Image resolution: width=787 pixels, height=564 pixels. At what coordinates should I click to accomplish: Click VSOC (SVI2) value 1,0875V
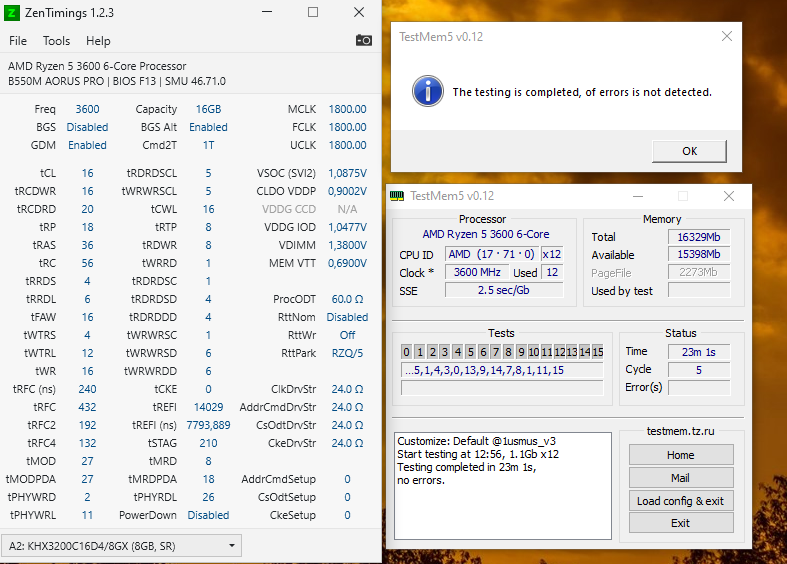coord(347,173)
